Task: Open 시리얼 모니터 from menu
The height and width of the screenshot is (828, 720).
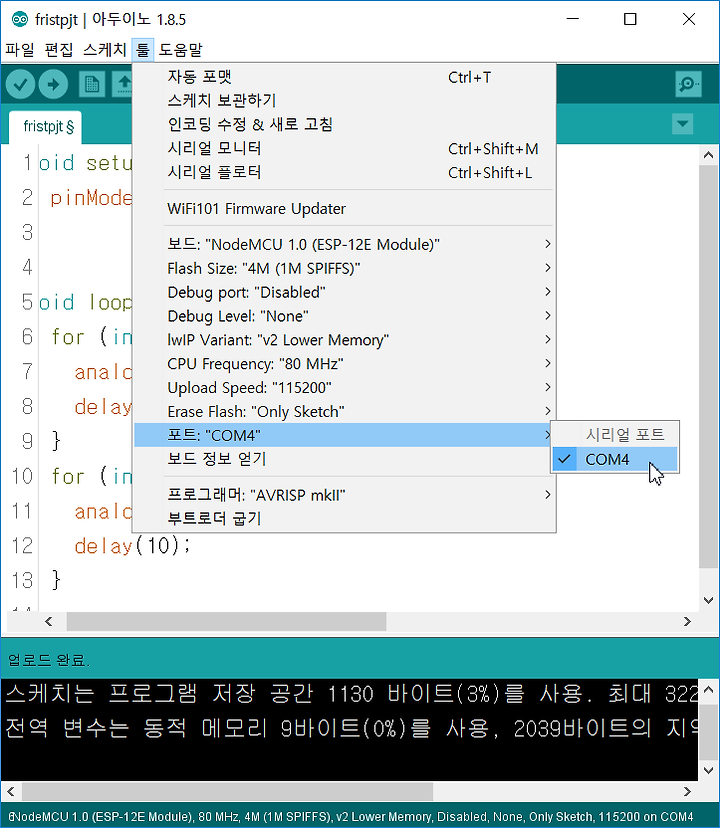Action: (344, 148)
